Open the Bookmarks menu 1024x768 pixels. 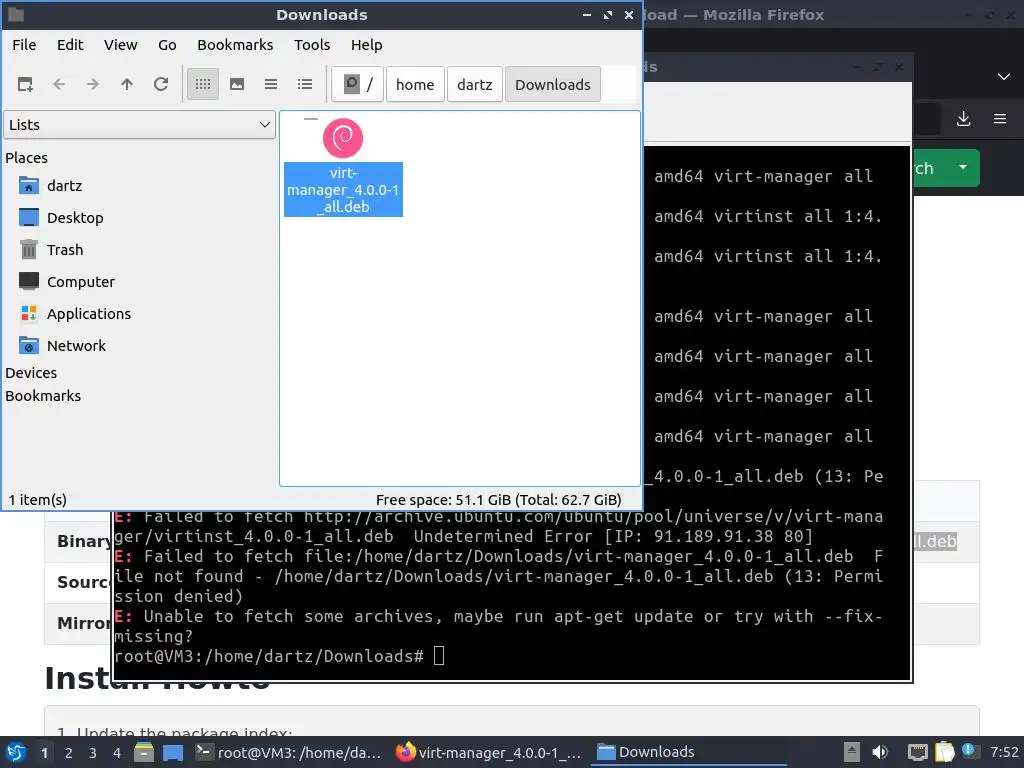tap(235, 45)
